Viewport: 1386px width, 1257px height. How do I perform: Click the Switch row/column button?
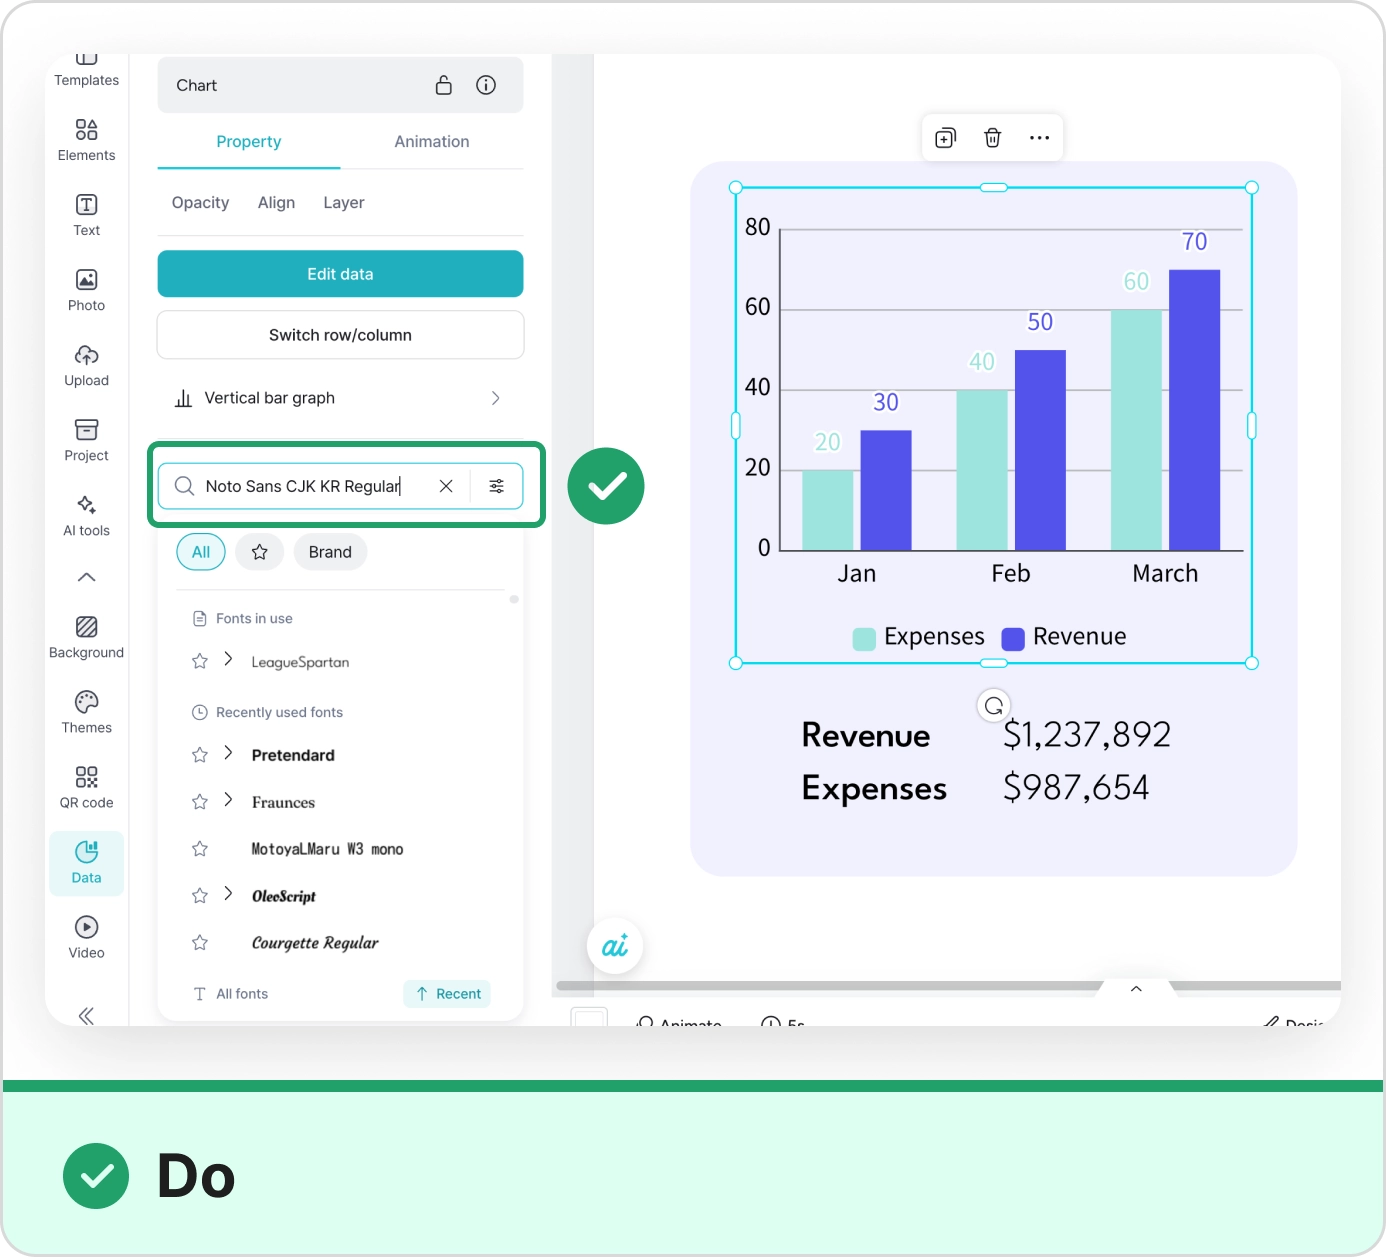tap(340, 335)
